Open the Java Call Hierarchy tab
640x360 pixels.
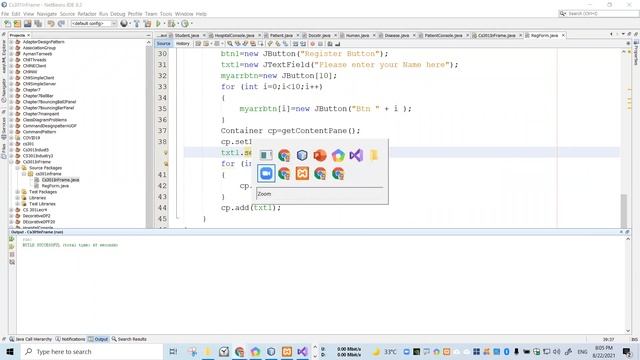pos(31,339)
